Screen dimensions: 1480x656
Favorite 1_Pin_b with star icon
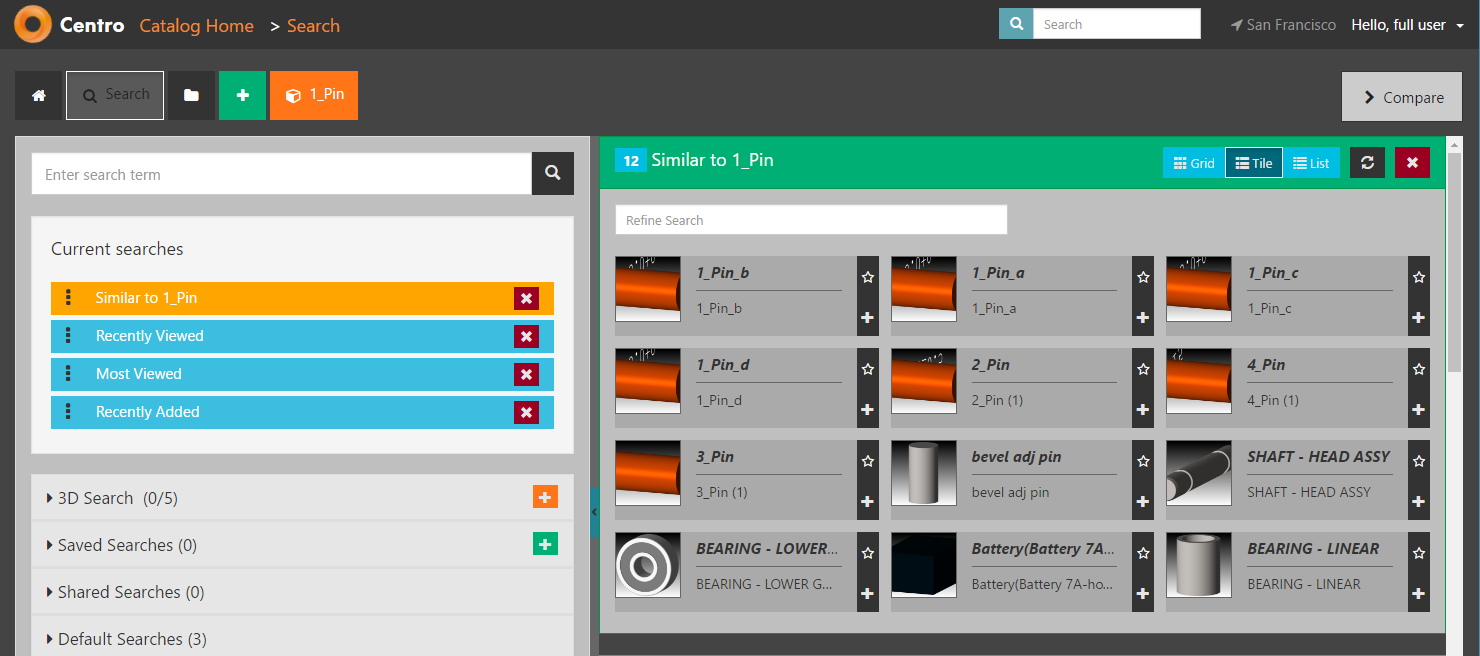(867, 277)
